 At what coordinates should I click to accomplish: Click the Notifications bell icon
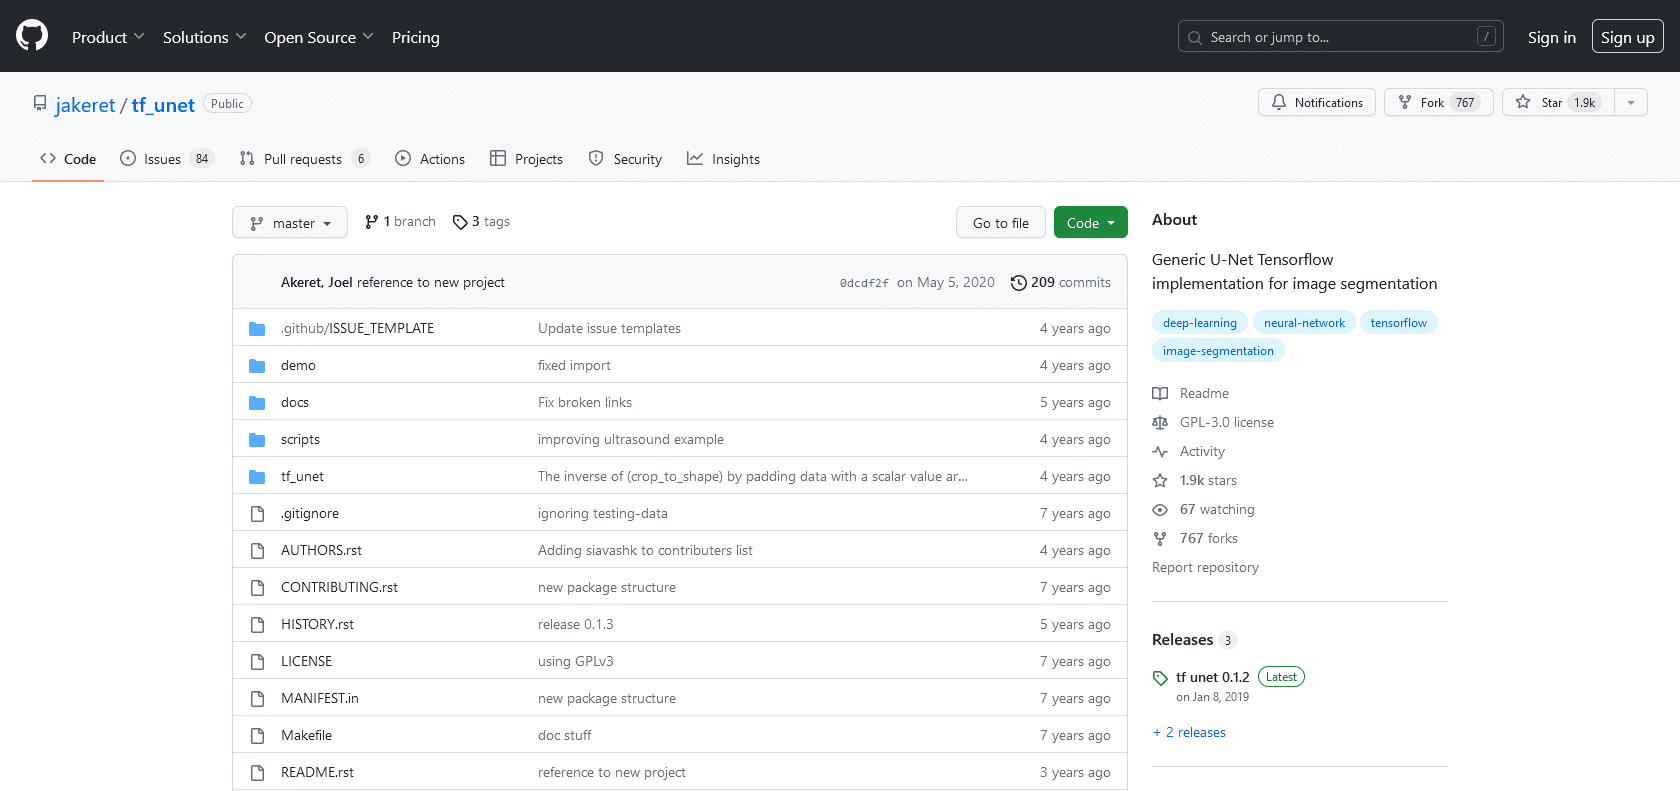tap(1279, 102)
